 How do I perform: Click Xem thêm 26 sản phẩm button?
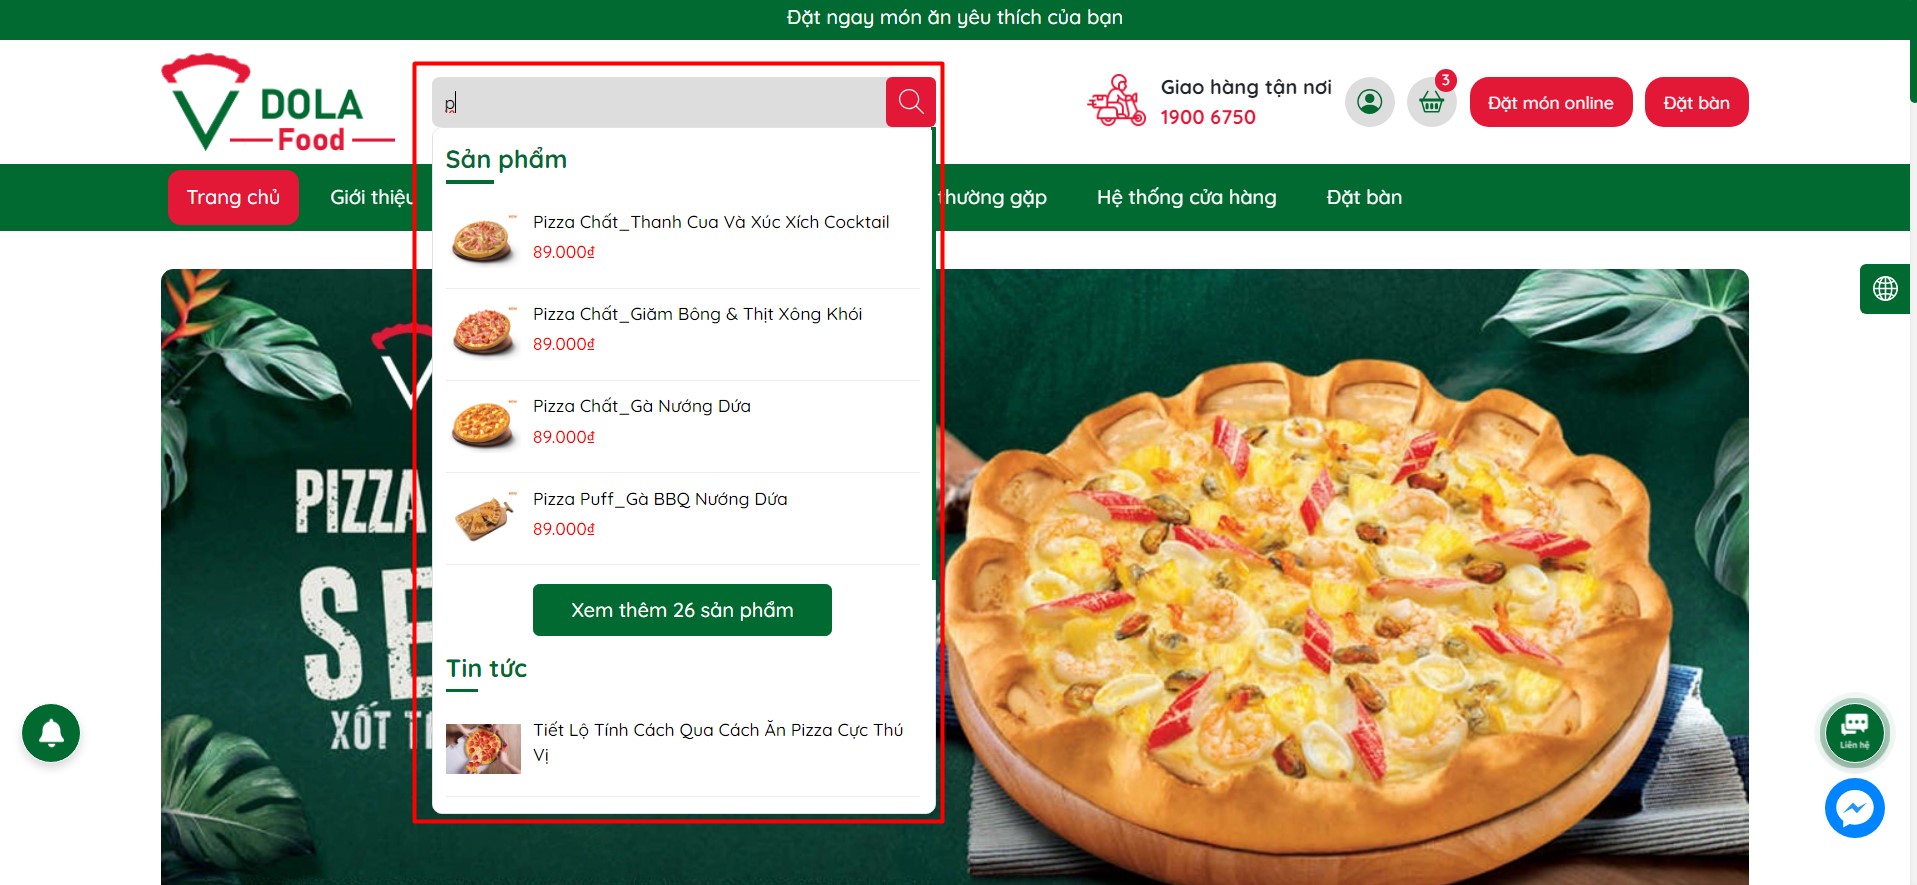(x=682, y=610)
